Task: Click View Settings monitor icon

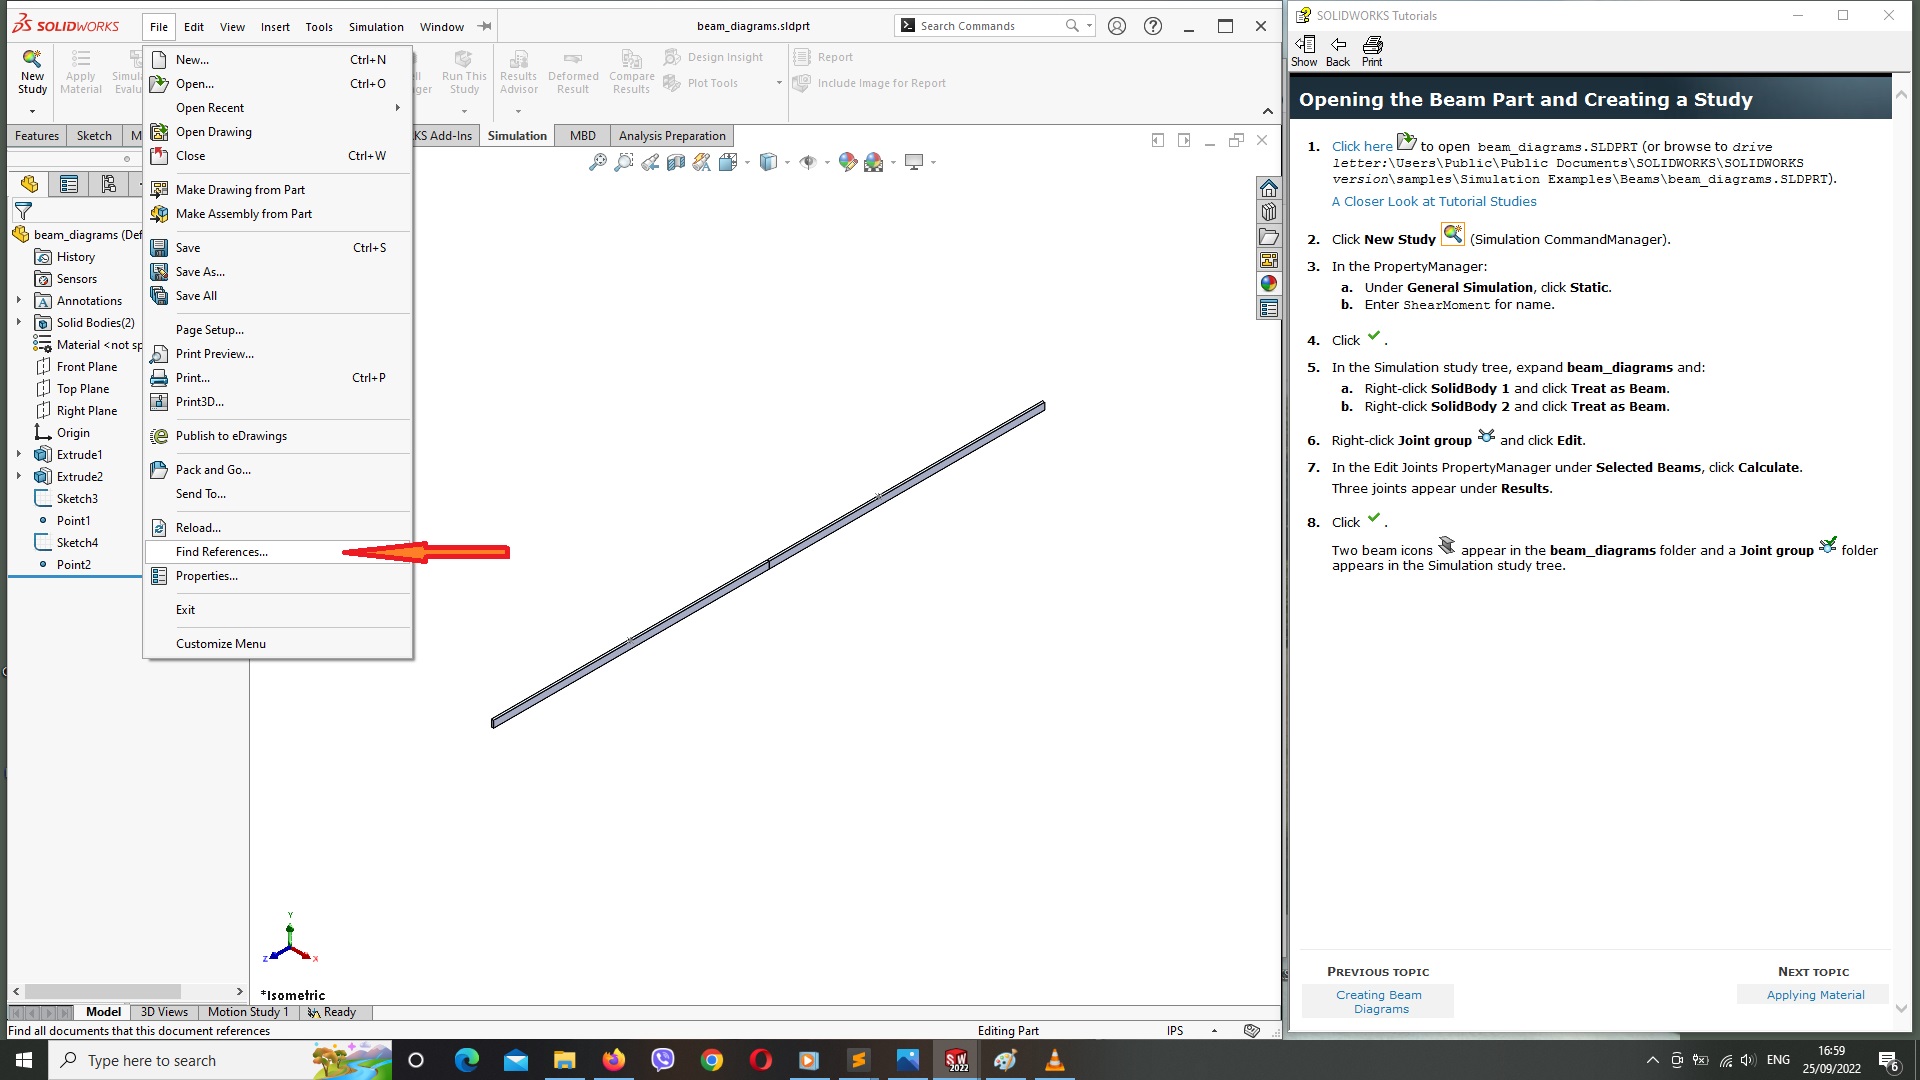Action: 914,162
